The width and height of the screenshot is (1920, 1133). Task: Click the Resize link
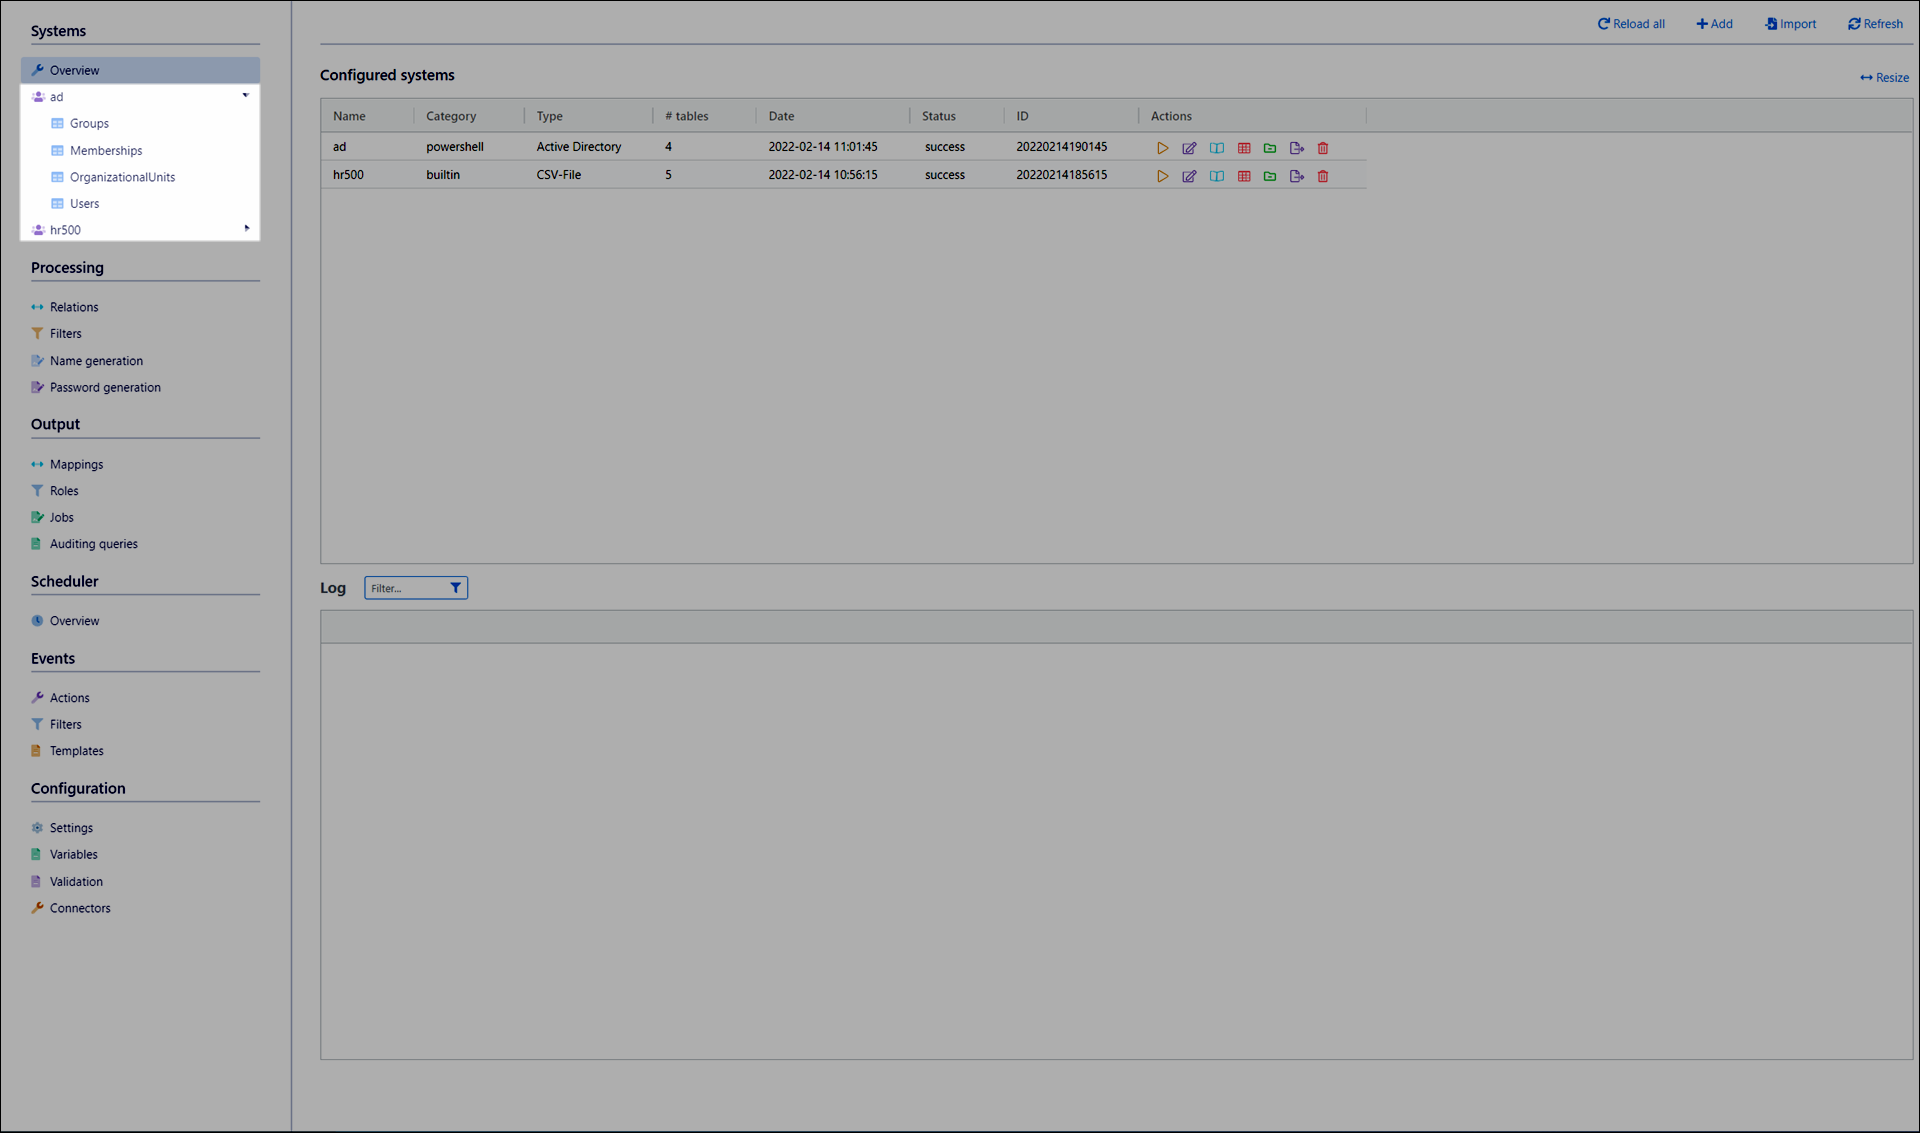[1884, 78]
